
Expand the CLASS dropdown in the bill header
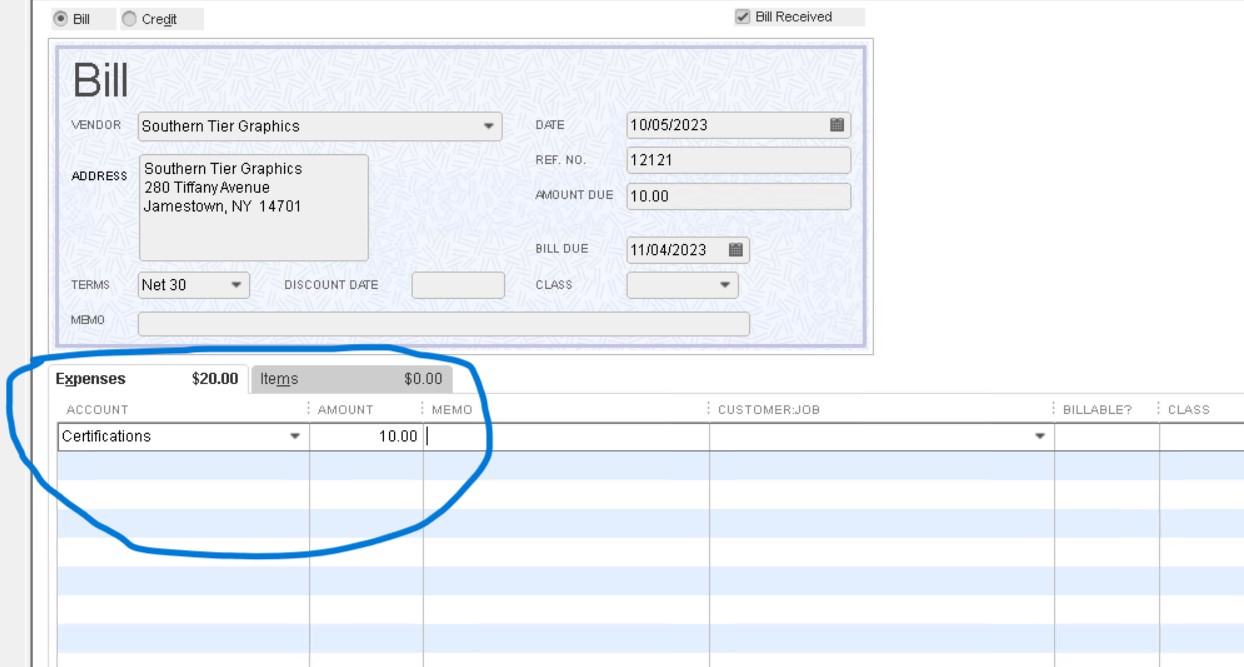[724, 284]
